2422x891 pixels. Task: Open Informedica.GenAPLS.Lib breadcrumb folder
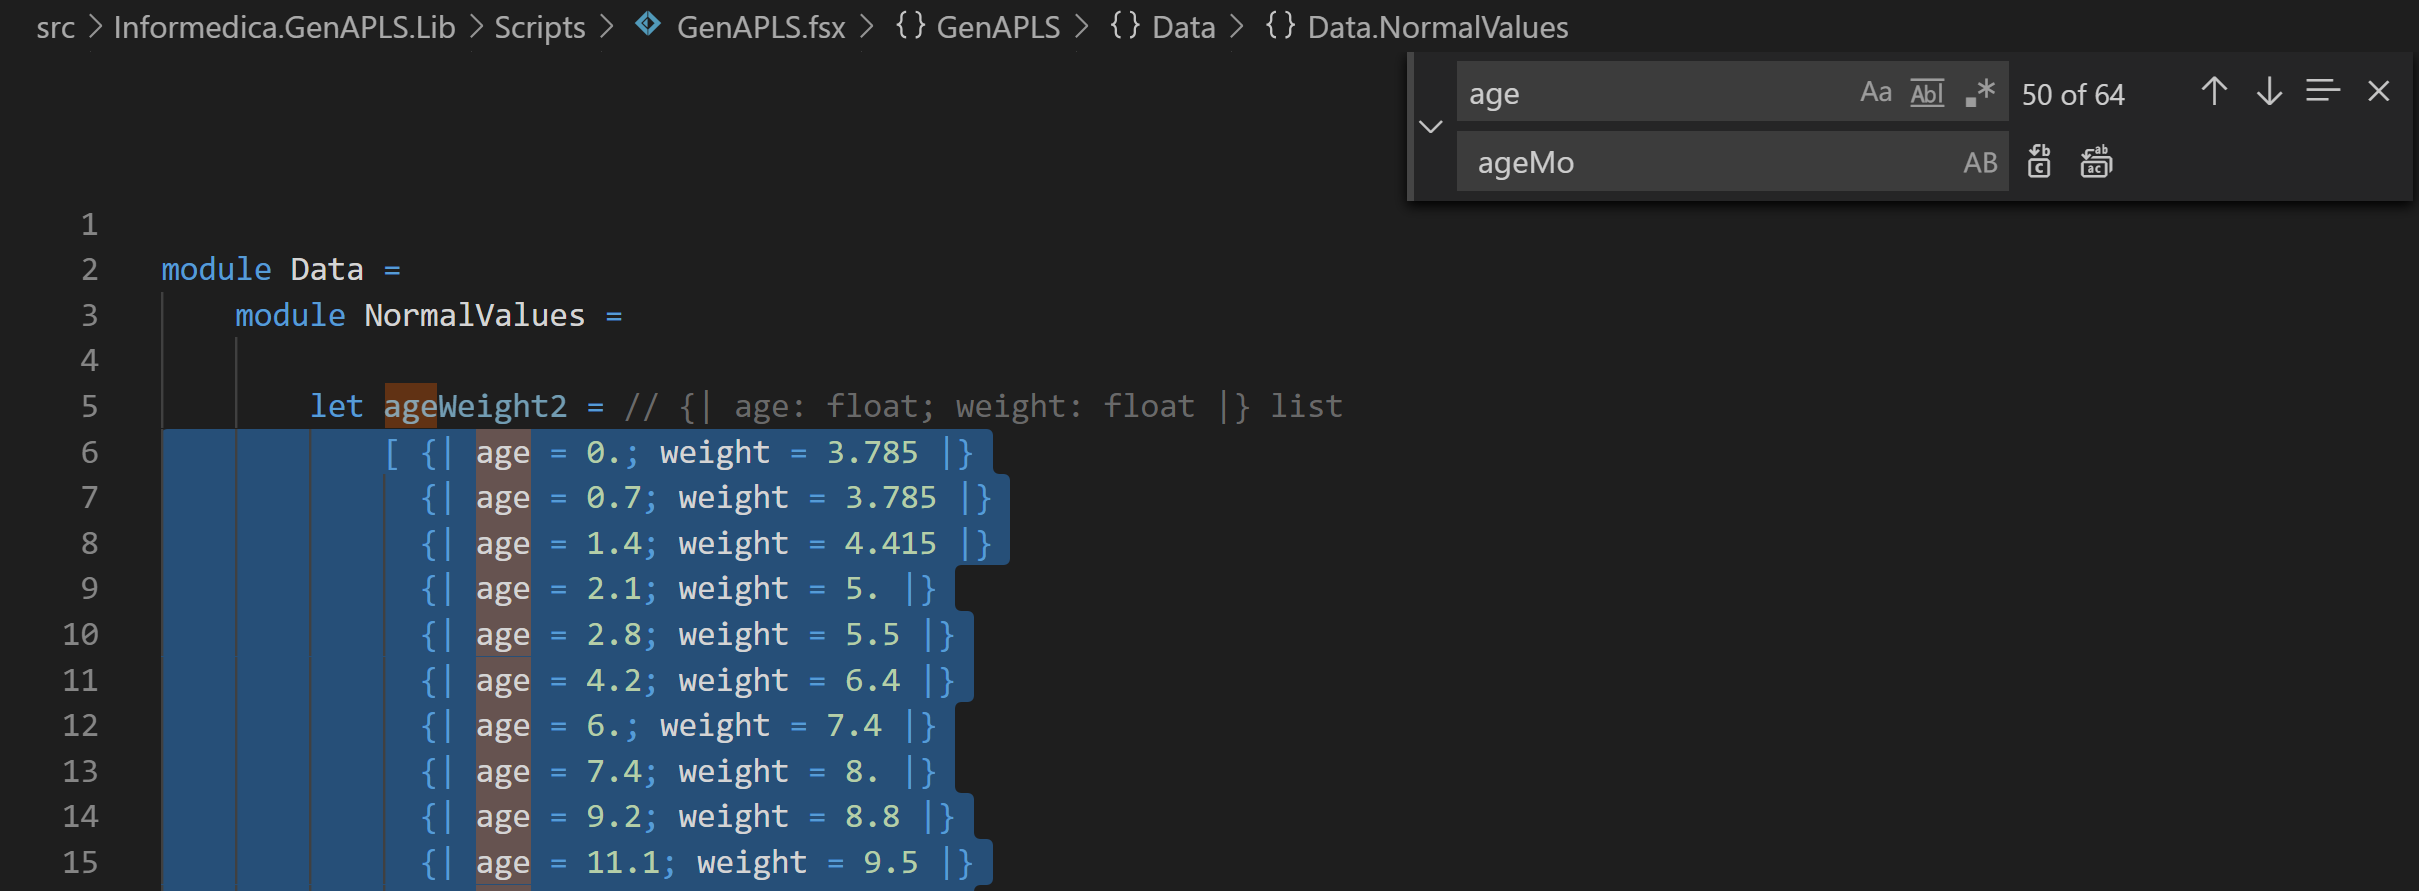tap(284, 27)
